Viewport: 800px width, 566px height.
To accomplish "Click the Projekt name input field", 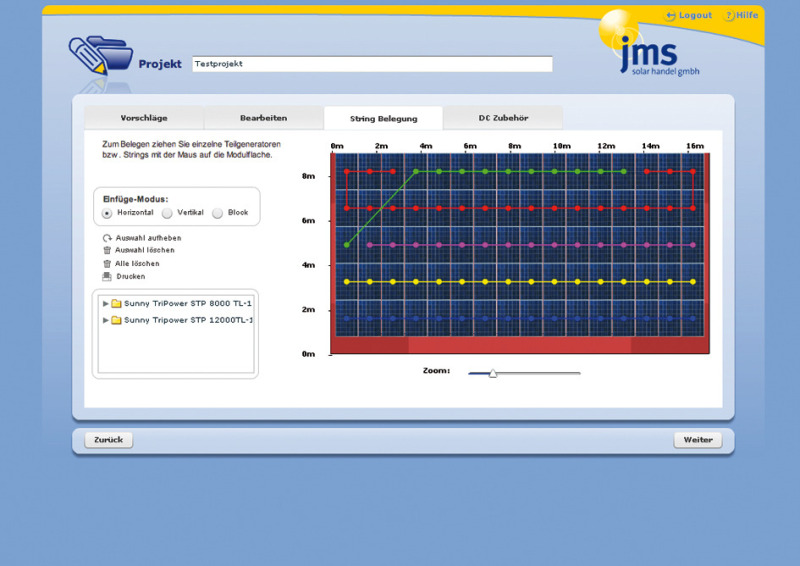I will click(372, 64).
